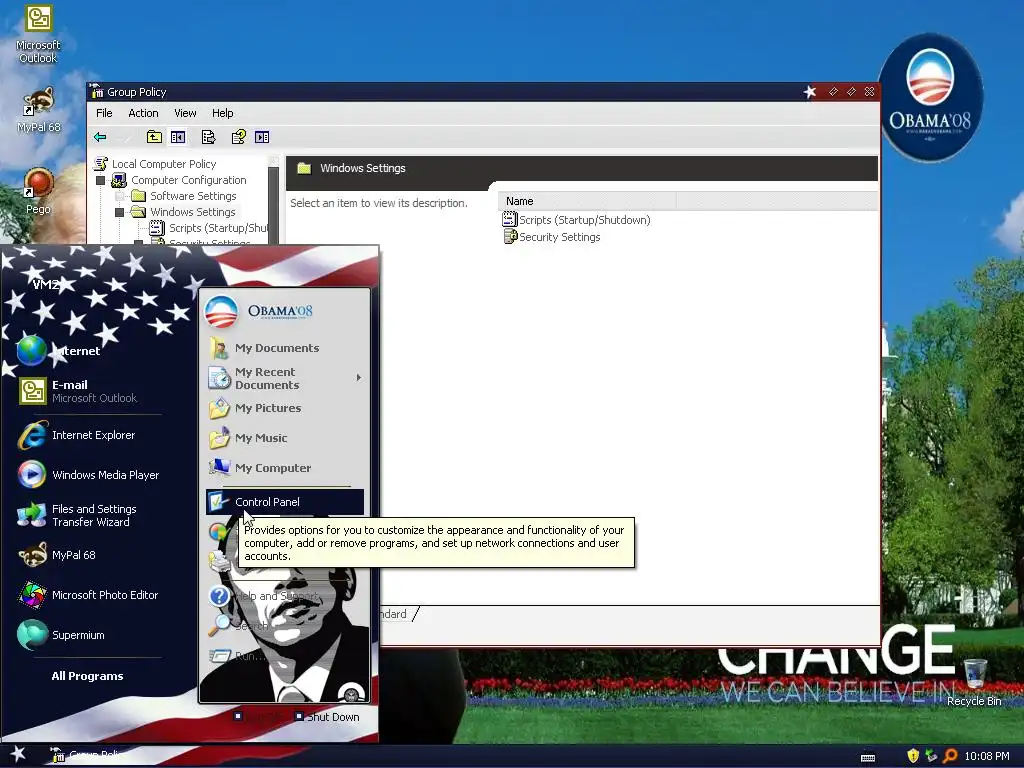Viewport: 1024px width, 768px height.
Task: Click the star Start button on taskbar
Action: (x=18, y=754)
